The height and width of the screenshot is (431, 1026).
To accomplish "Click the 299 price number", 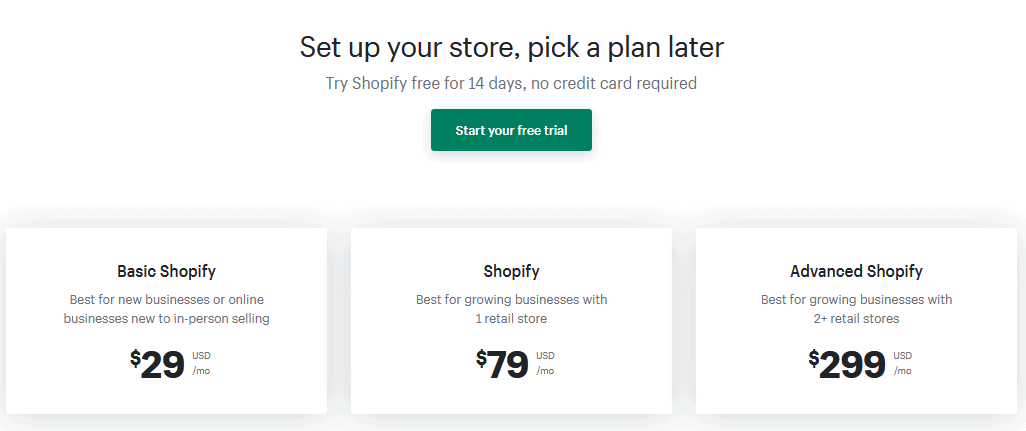I will point(853,366).
